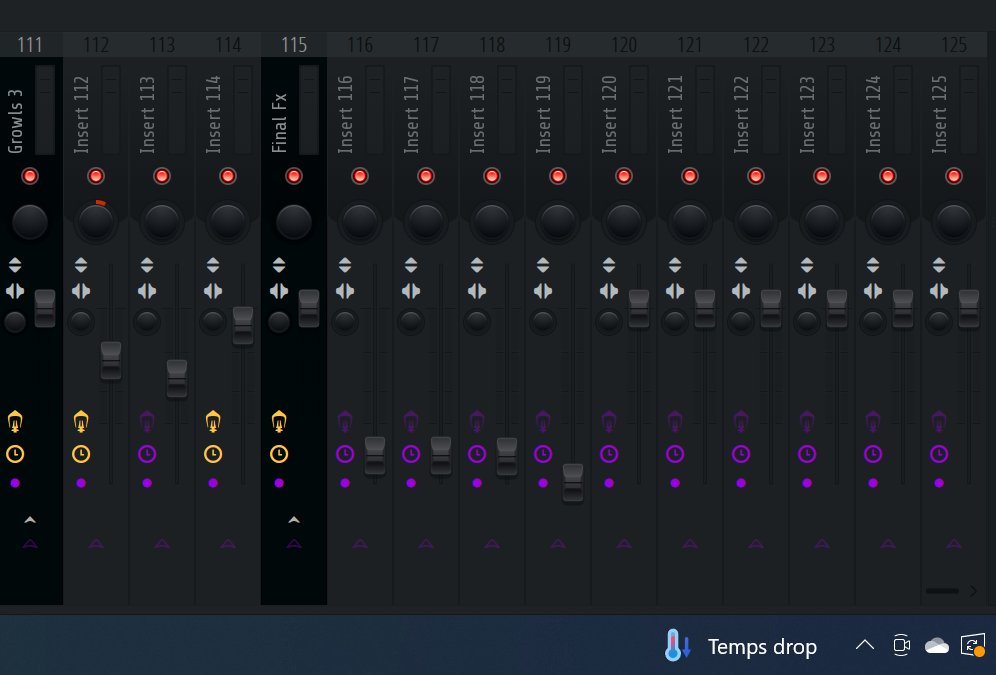Click the white up arrow on the Final Fx strip
Image resolution: width=996 pixels, height=675 pixels.
click(293, 519)
